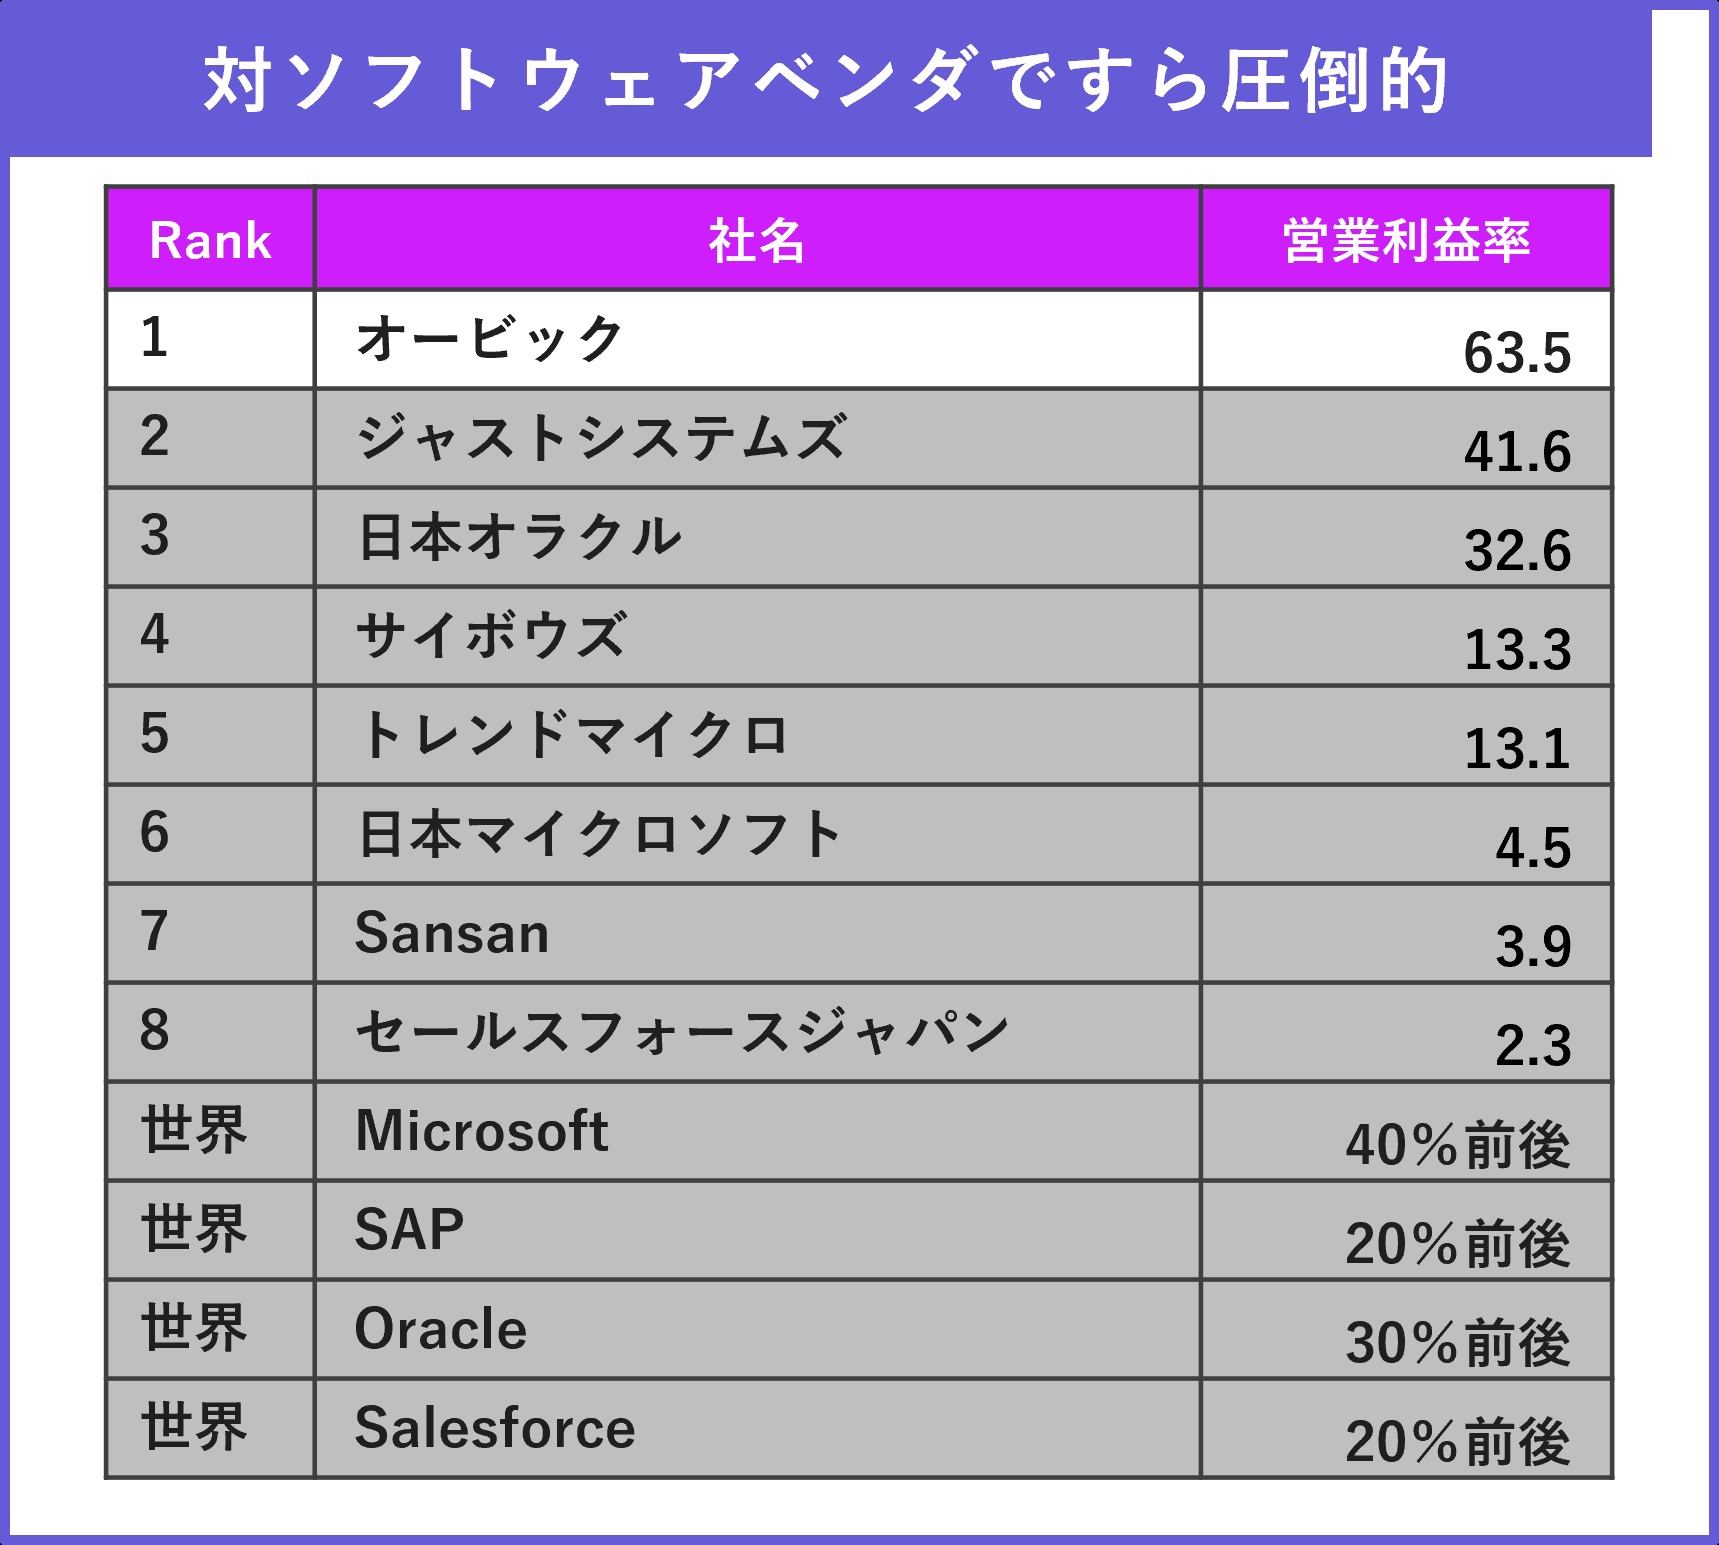Screen dimensions: 1719x1545
Task: Click the トレンドマイクロ cell
Action: point(574,734)
